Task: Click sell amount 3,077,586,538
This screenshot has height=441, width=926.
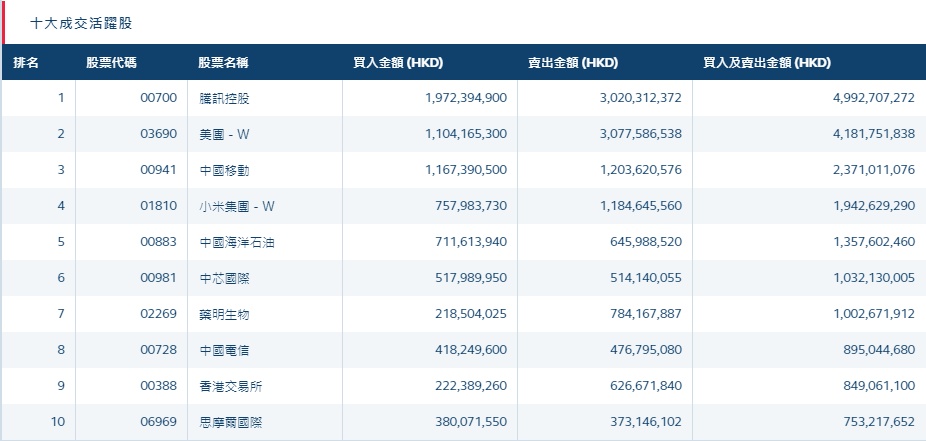Action: [x=641, y=134]
